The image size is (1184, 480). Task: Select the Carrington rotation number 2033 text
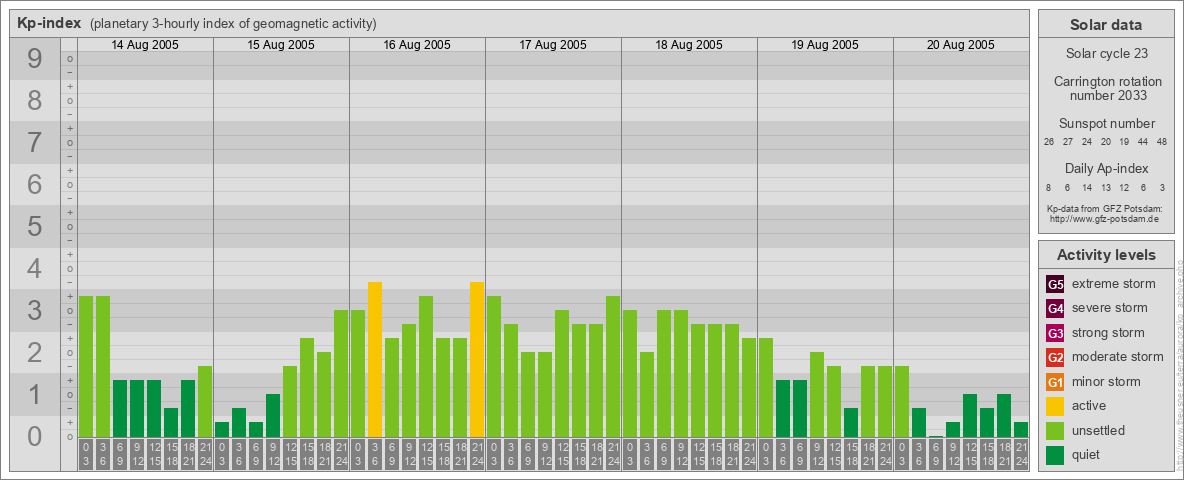click(1108, 88)
